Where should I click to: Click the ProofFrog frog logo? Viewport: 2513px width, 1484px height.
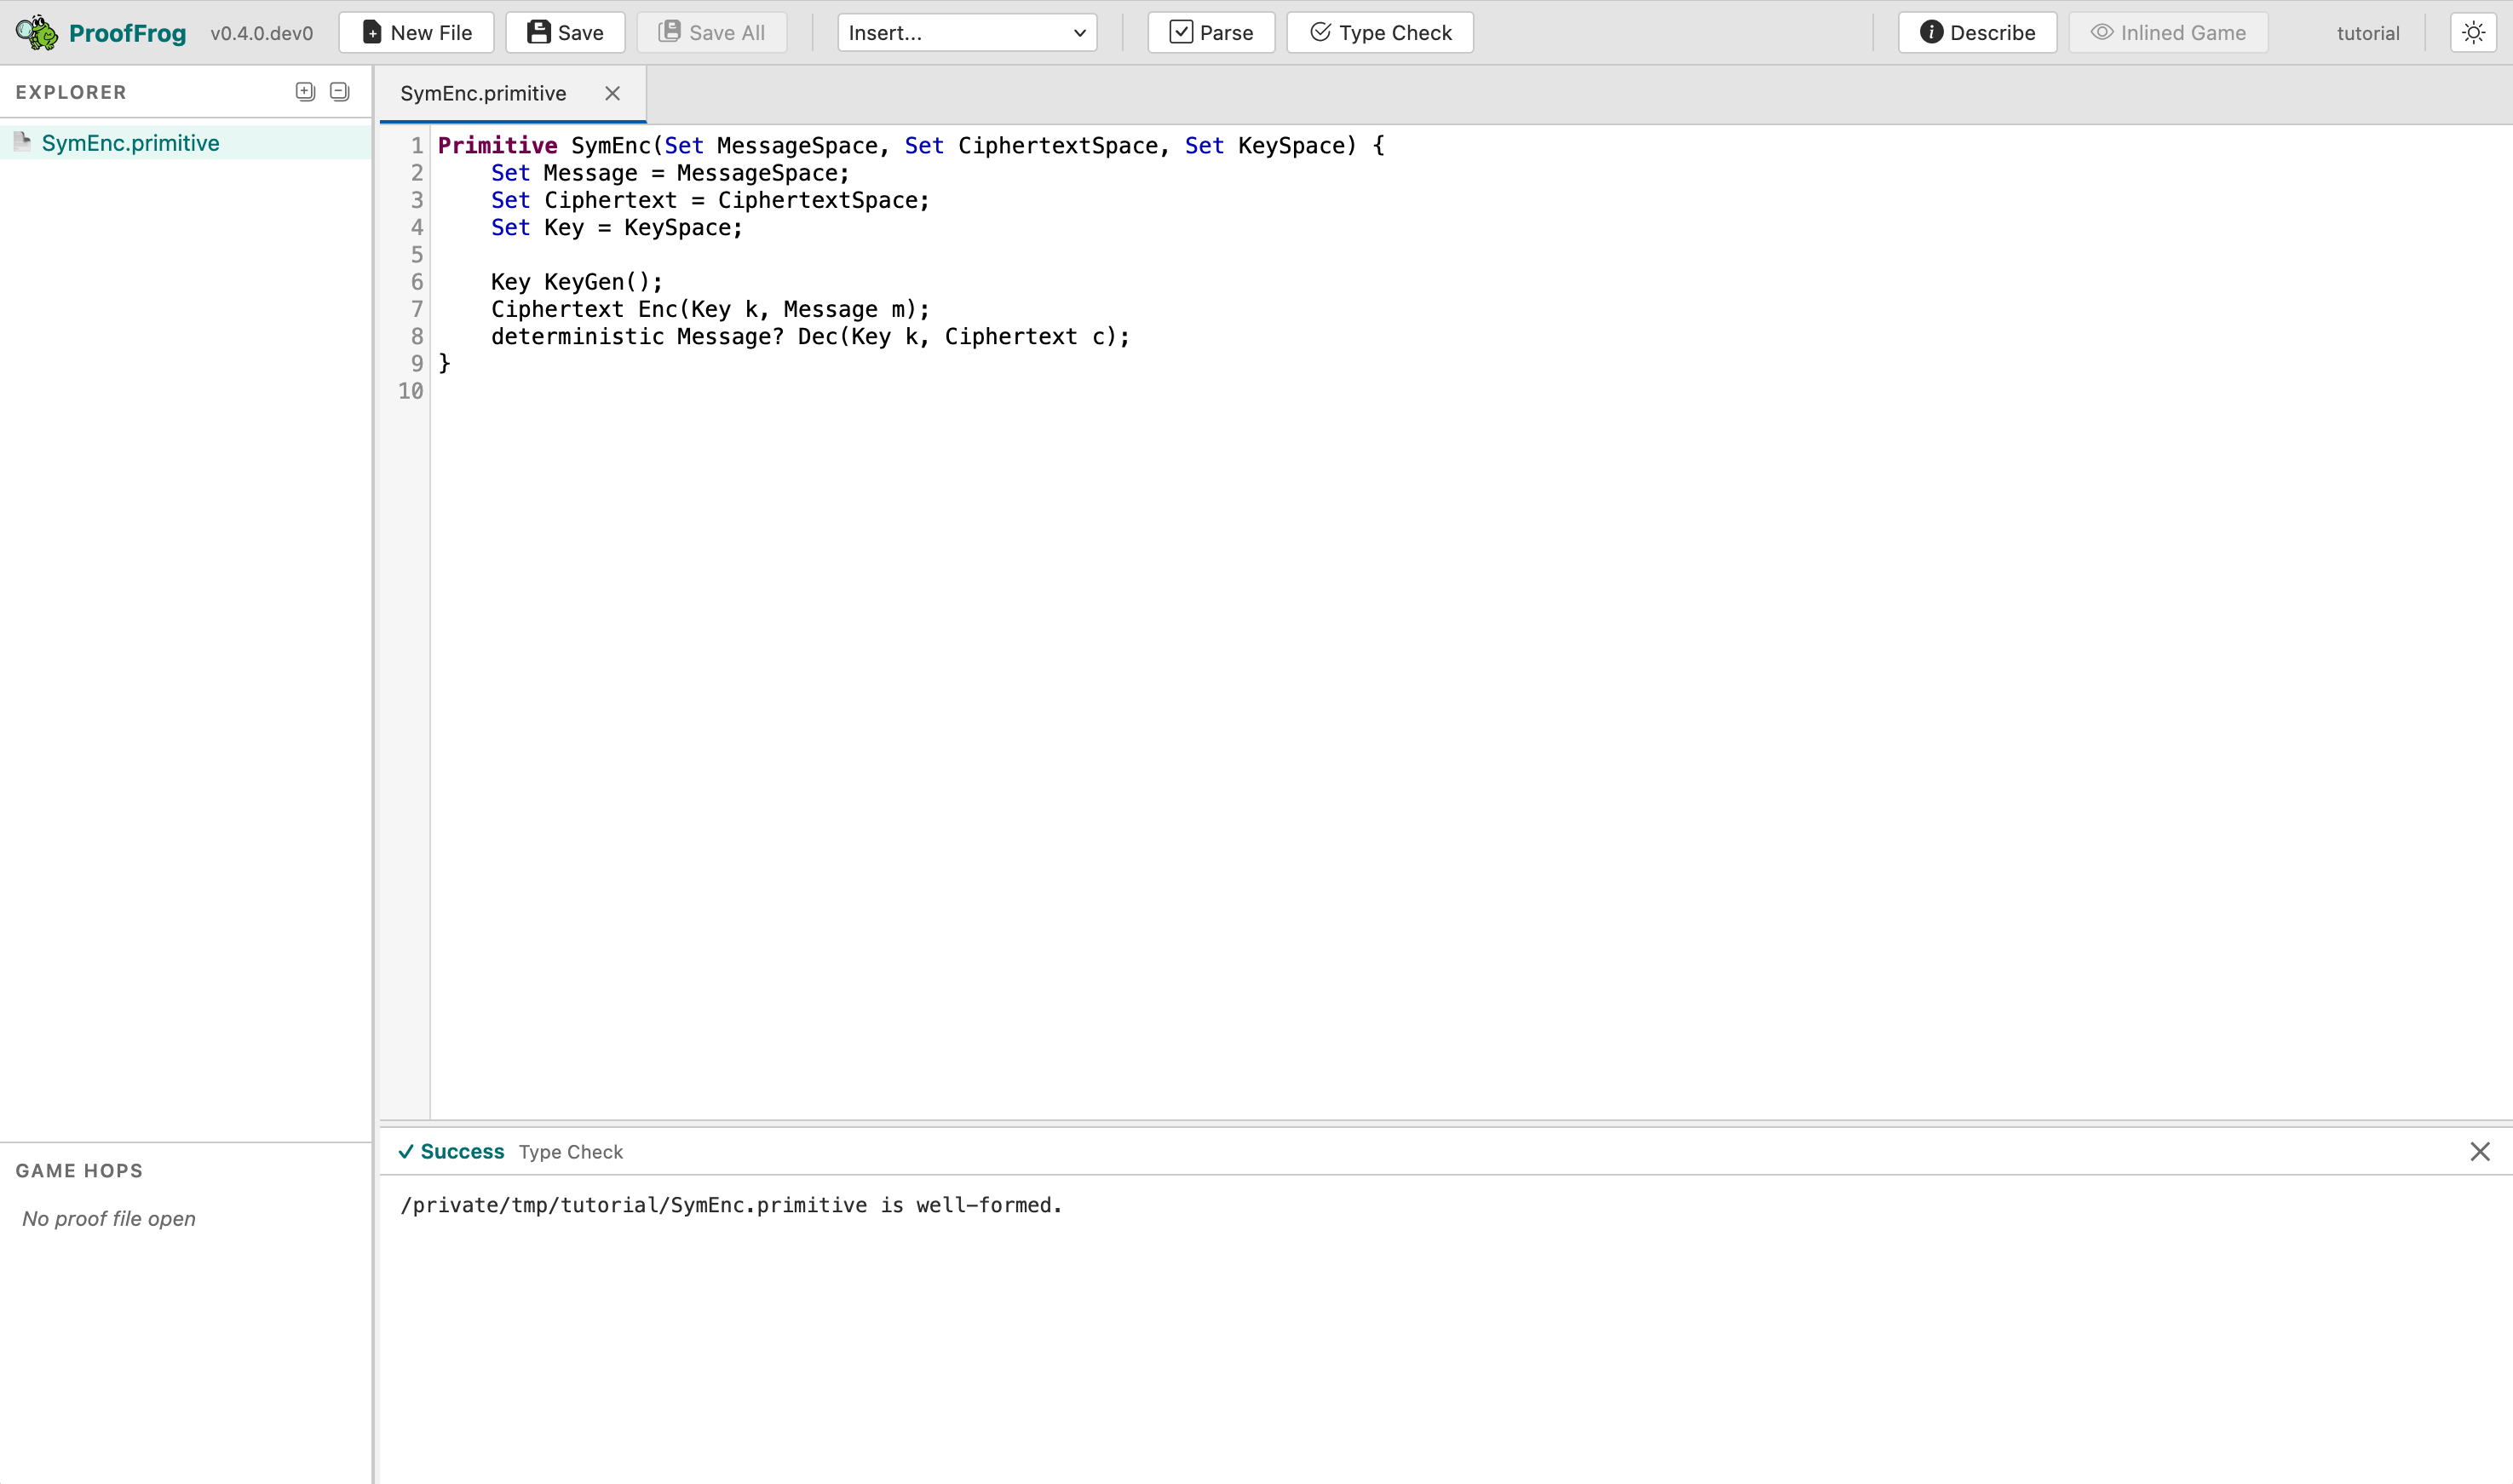click(x=36, y=32)
